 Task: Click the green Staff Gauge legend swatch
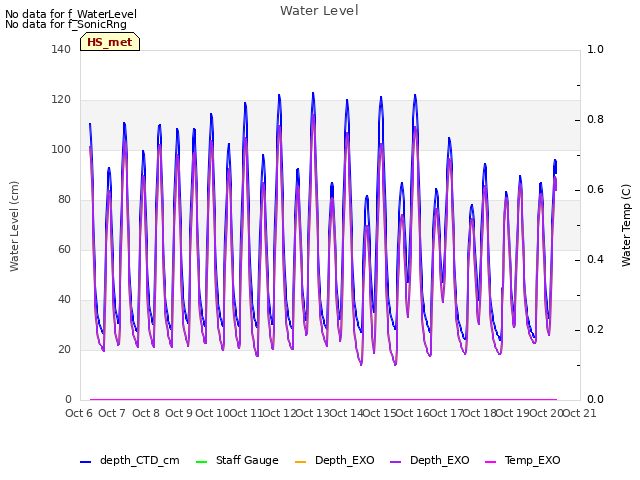pyautogui.click(x=201, y=462)
